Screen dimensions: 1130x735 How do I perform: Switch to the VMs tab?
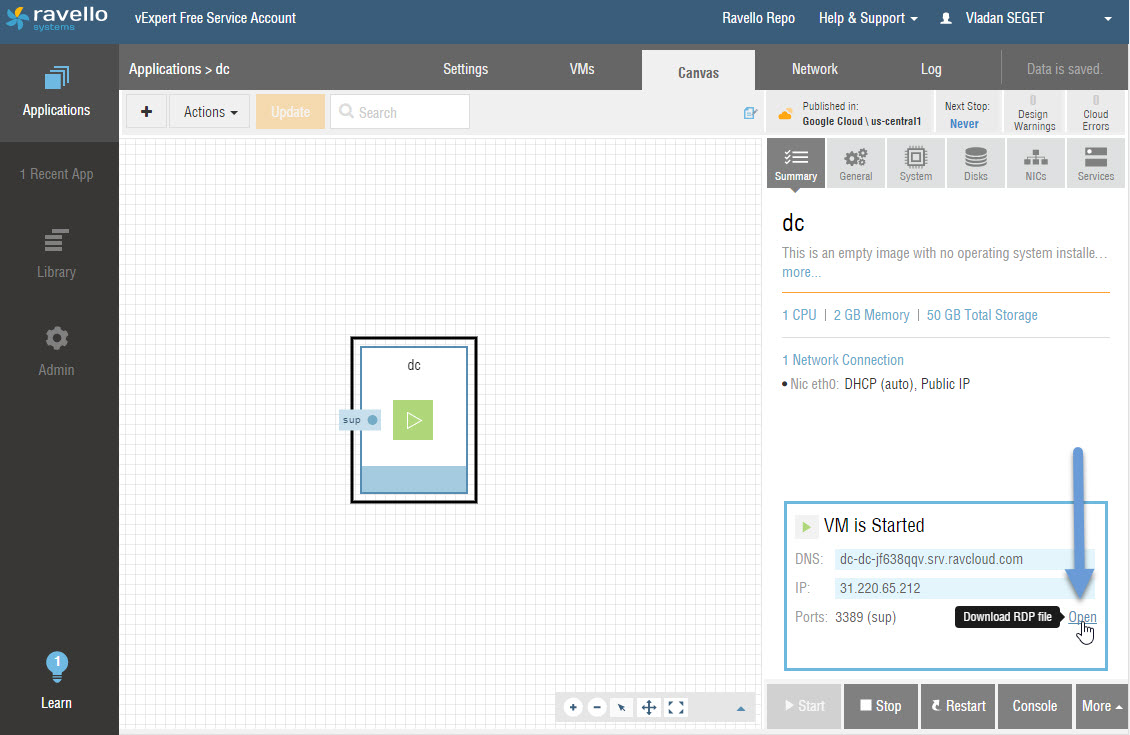[581, 69]
